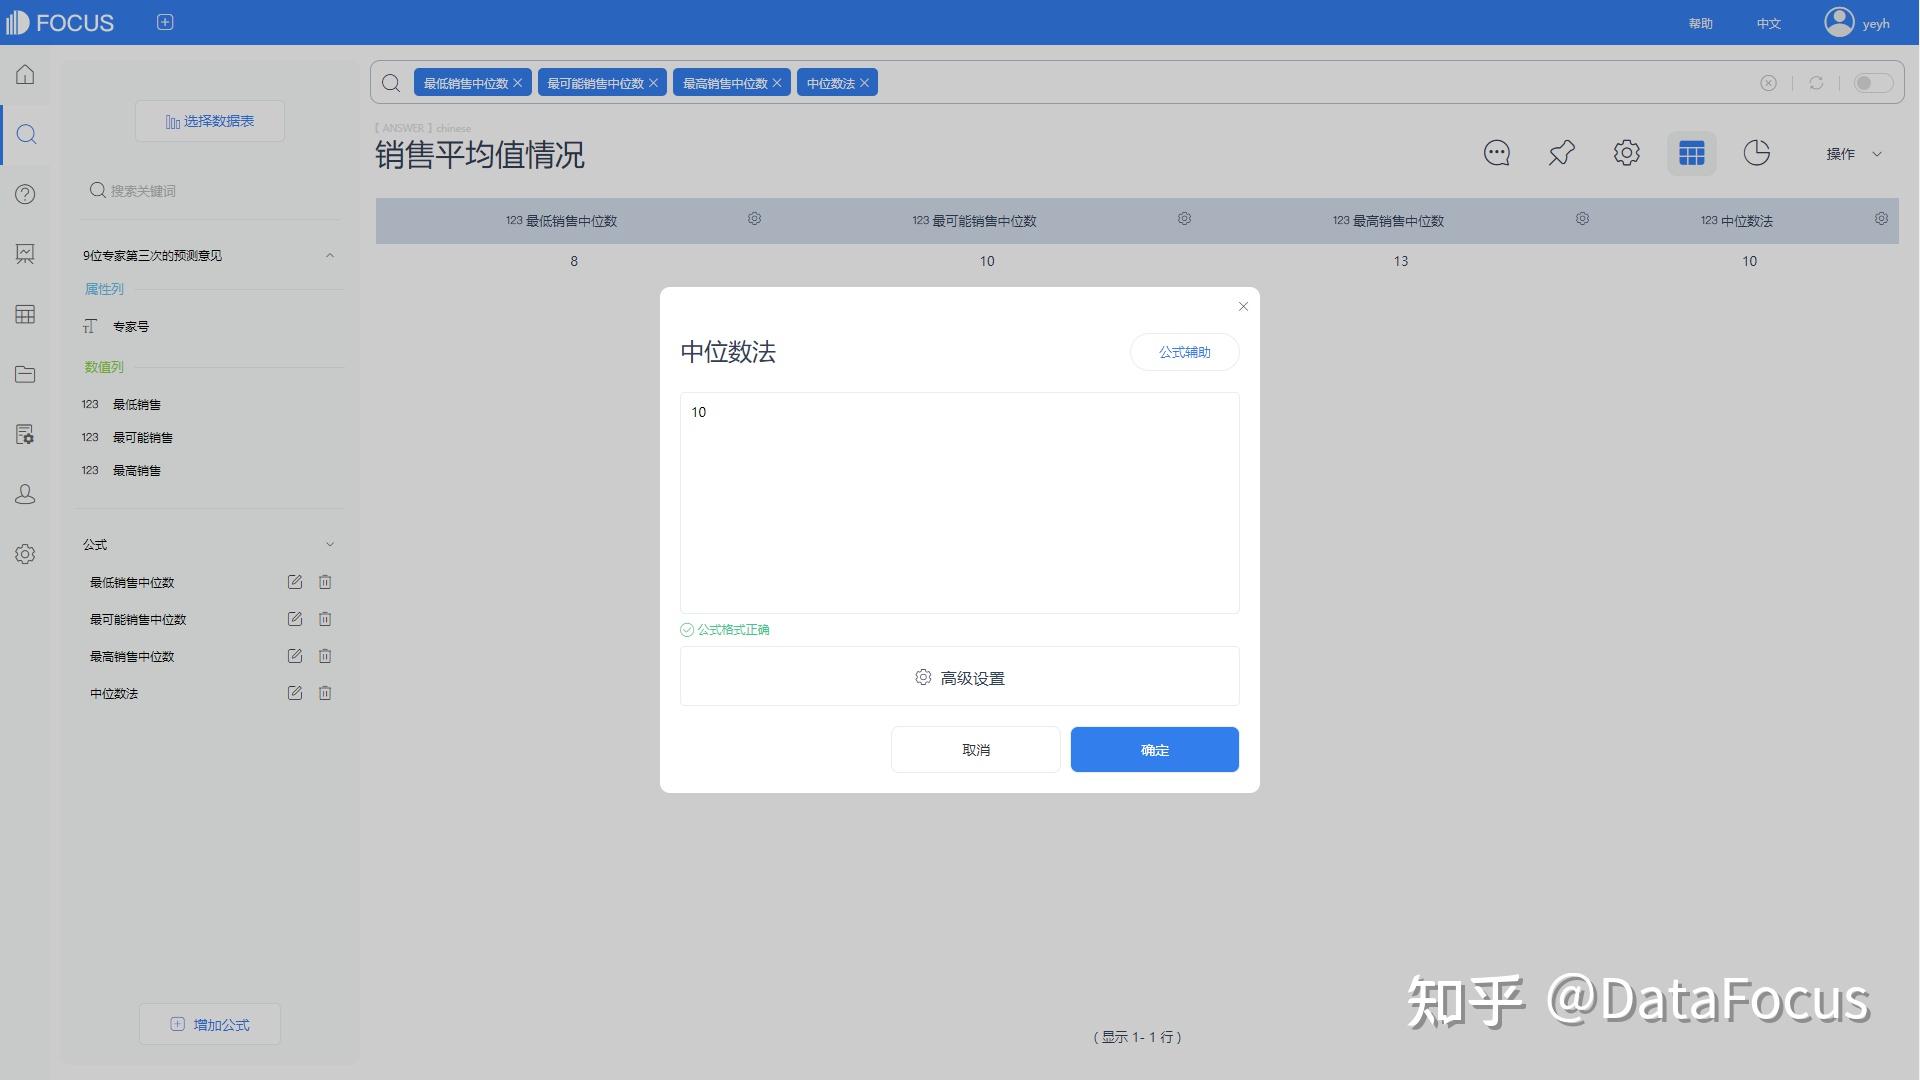Cancel the formula dialog with 取消
This screenshot has height=1080, width=1920.
(x=975, y=749)
